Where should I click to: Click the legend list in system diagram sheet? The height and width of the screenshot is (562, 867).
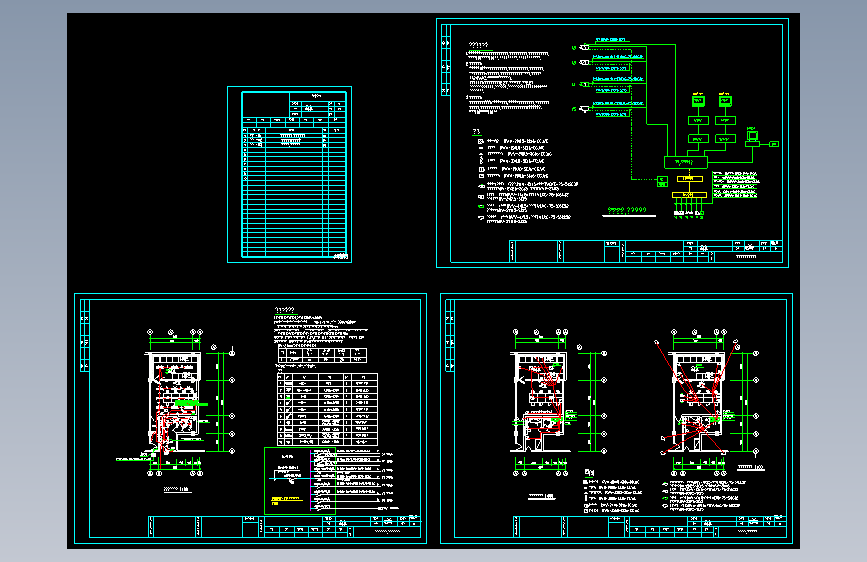pos(527,177)
